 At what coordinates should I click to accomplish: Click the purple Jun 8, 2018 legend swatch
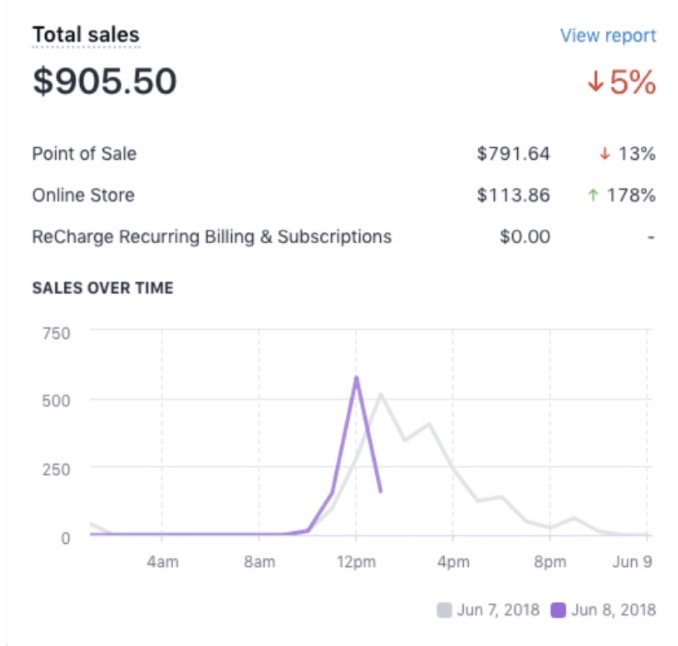pos(558,609)
